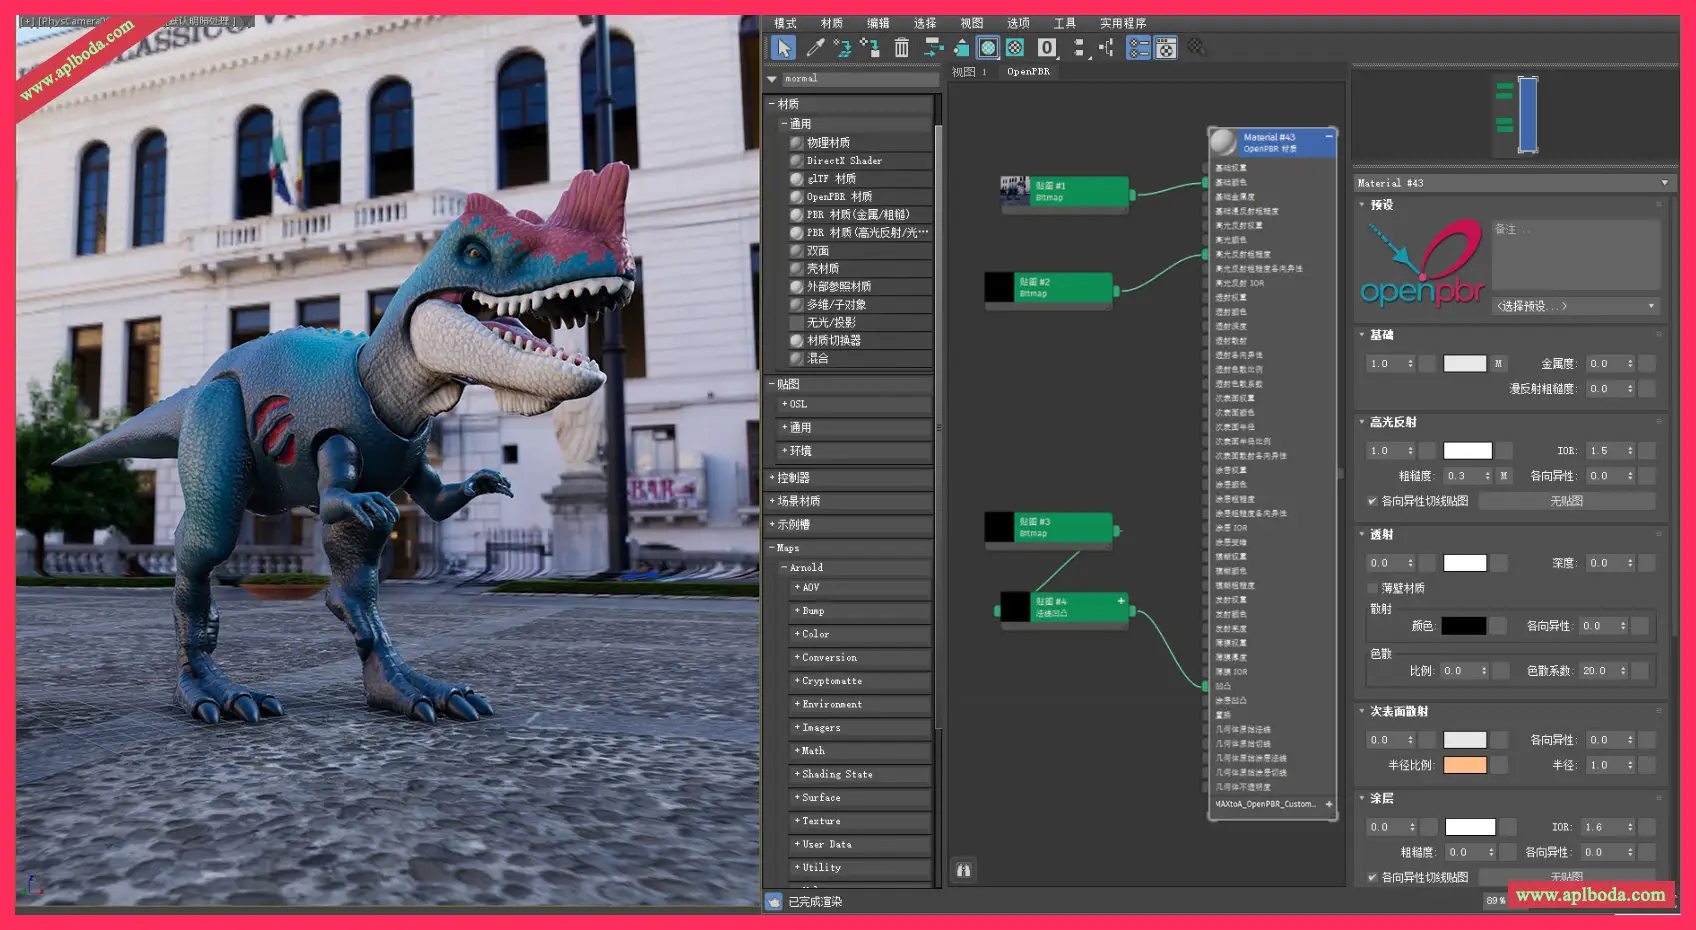Switch to the OpenPBR view tab

(x=1028, y=72)
